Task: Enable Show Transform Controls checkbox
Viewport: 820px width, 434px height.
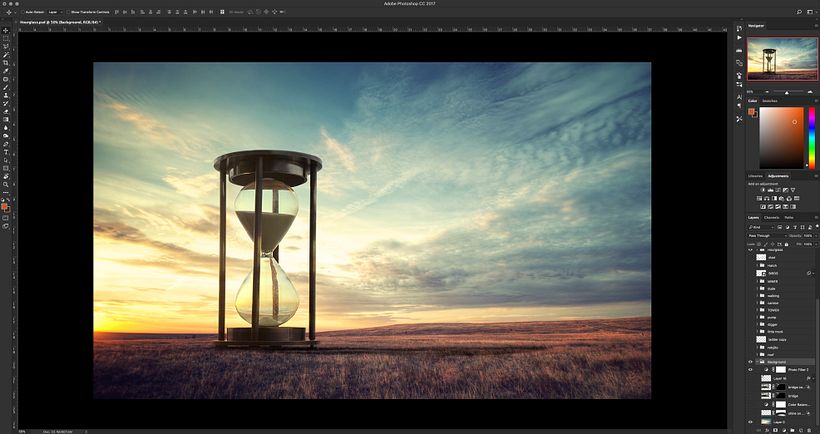Action: (68, 12)
